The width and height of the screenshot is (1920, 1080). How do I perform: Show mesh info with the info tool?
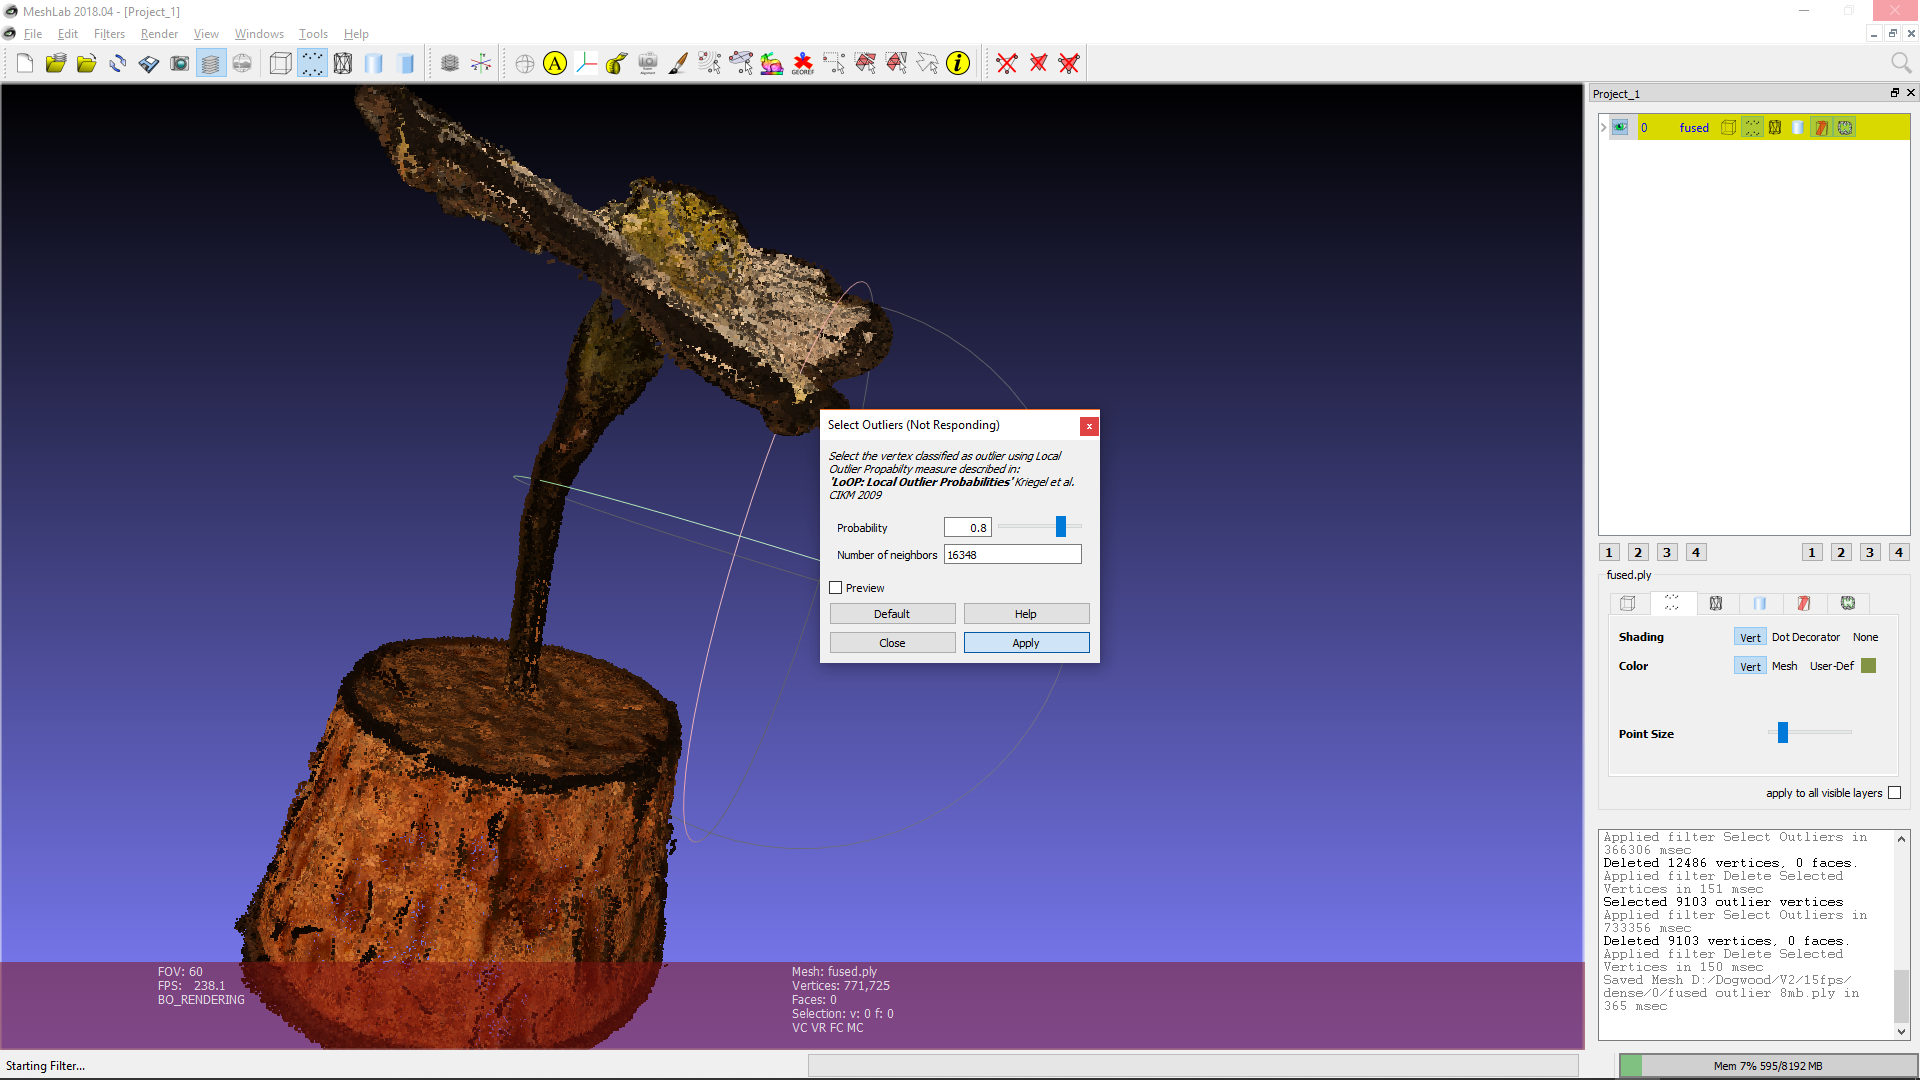click(x=958, y=63)
